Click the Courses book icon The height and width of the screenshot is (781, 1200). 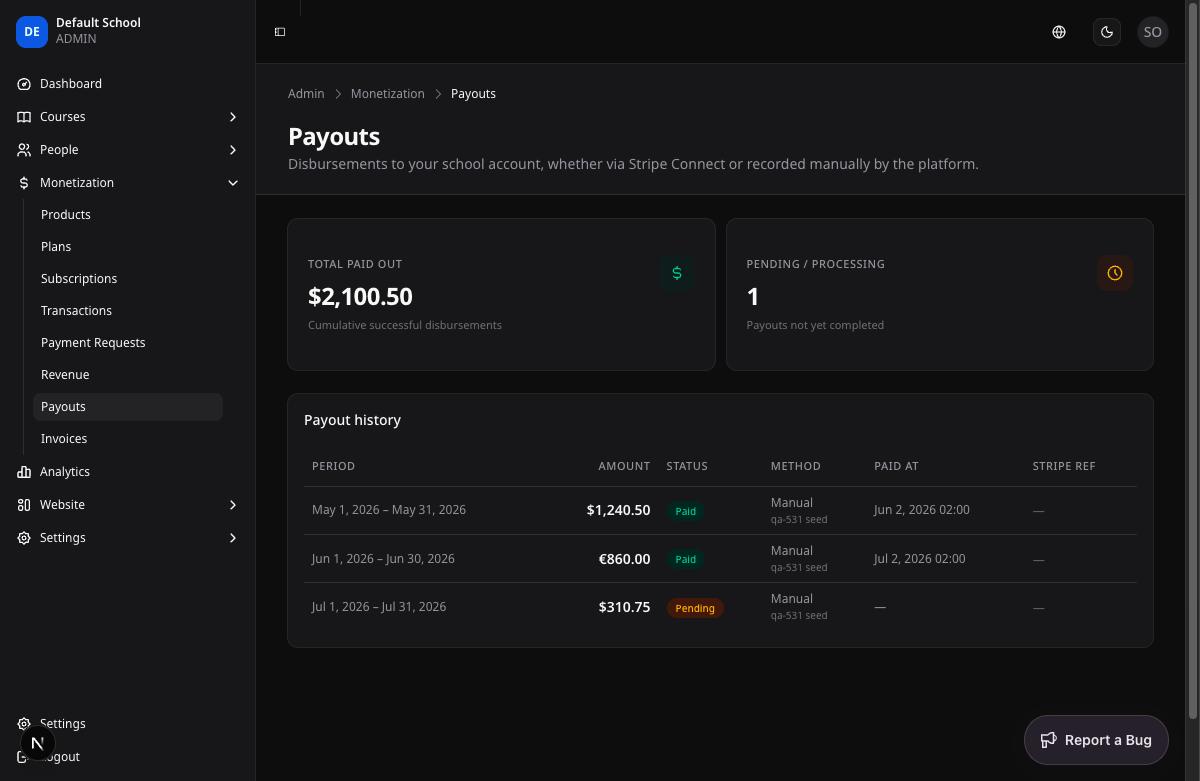pyautogui.click(x=24, y=117)
